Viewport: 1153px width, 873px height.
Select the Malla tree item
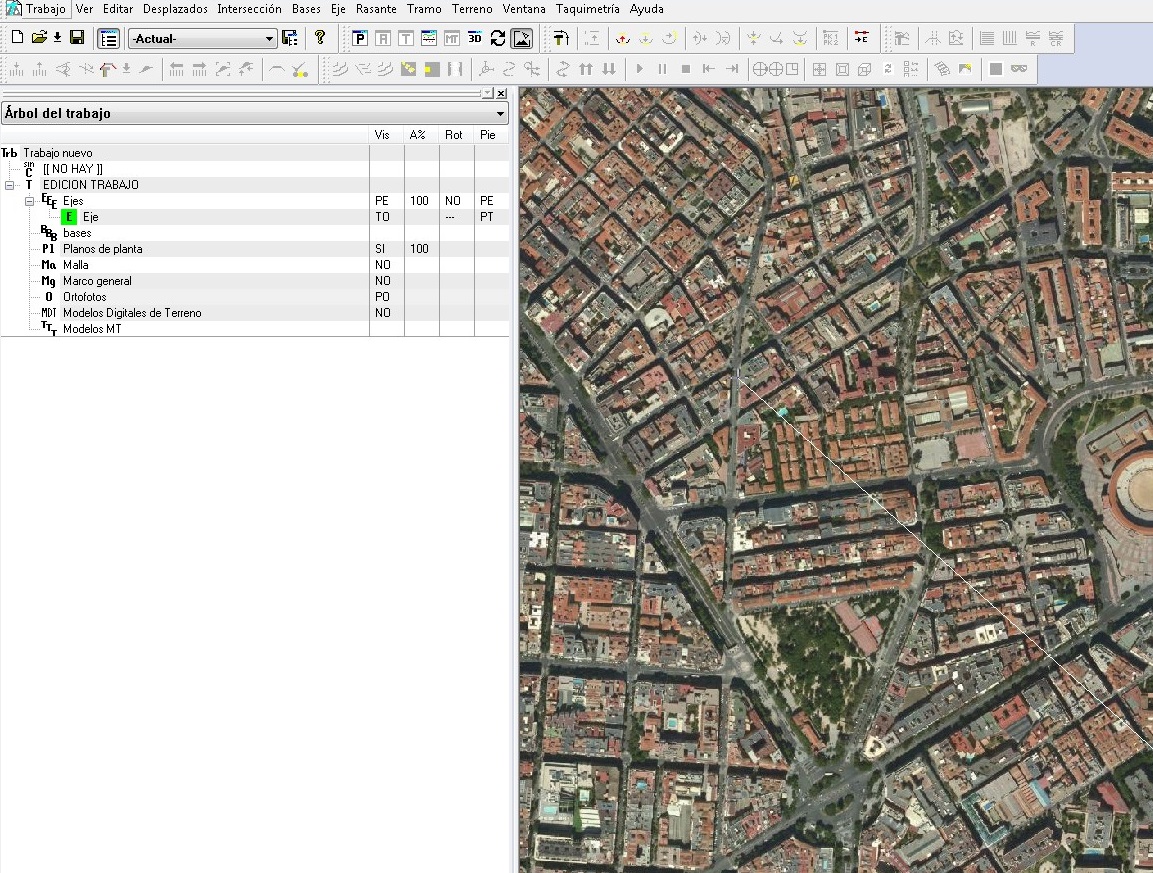[75, 265]
